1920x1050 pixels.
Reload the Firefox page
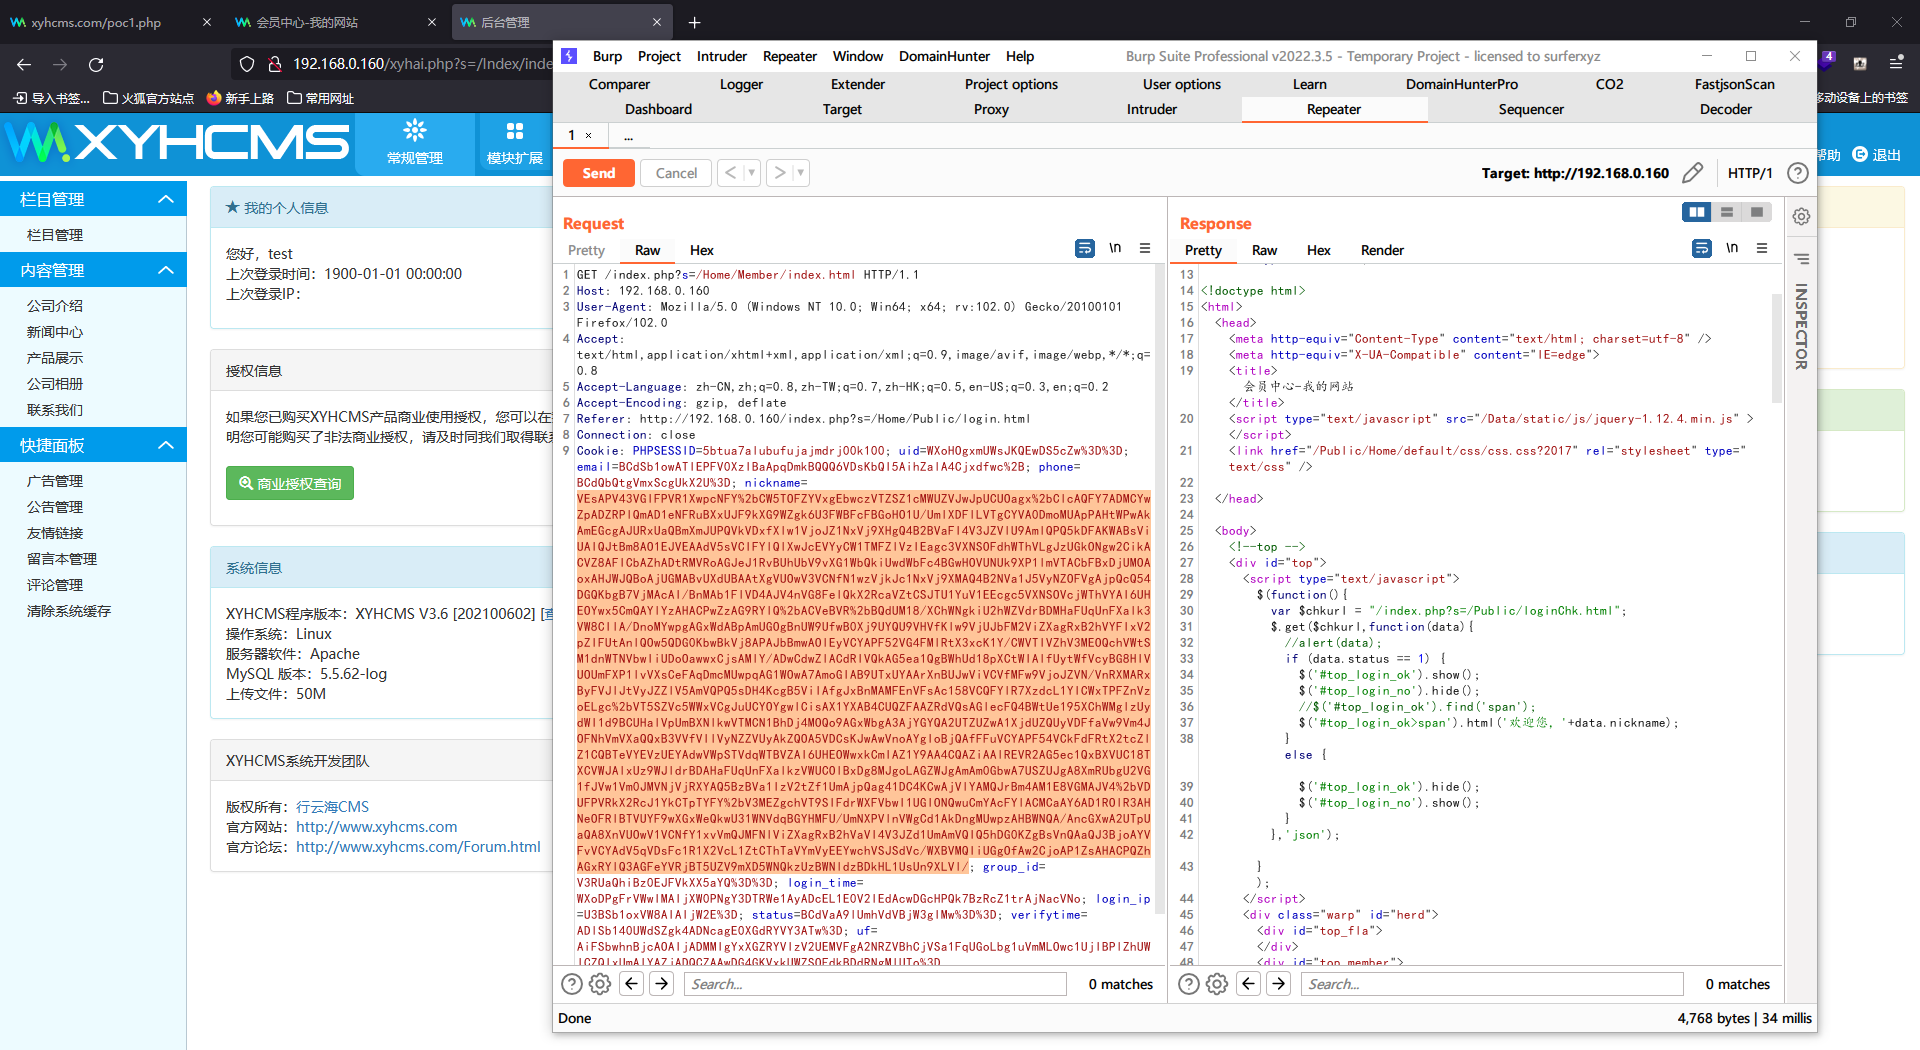tap(96, 64)
